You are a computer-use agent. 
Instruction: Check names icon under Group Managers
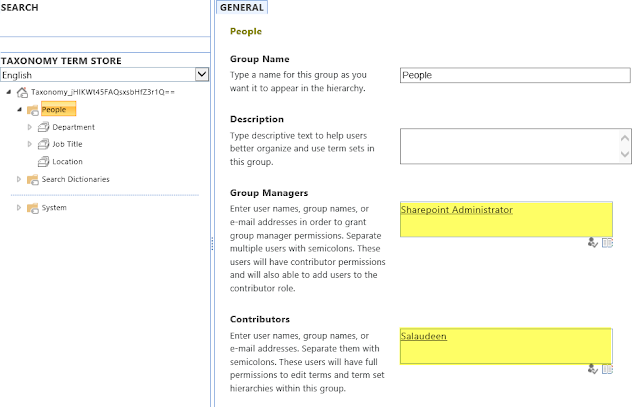593,242
